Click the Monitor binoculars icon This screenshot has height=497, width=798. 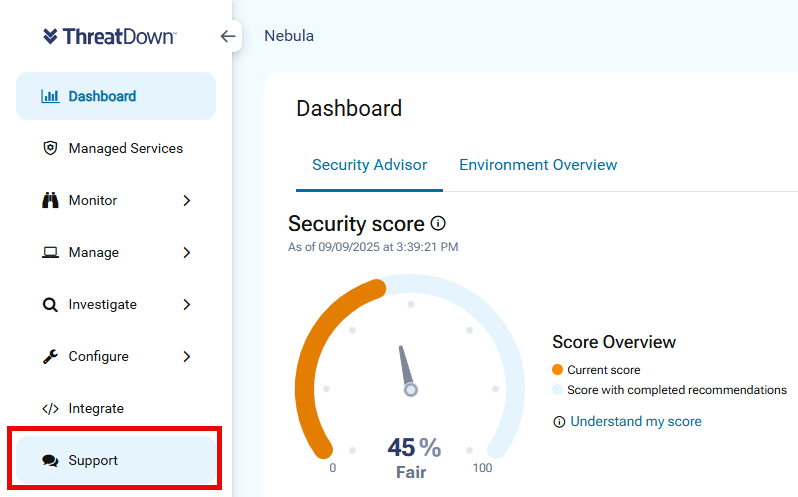click(x=50, y=200)
